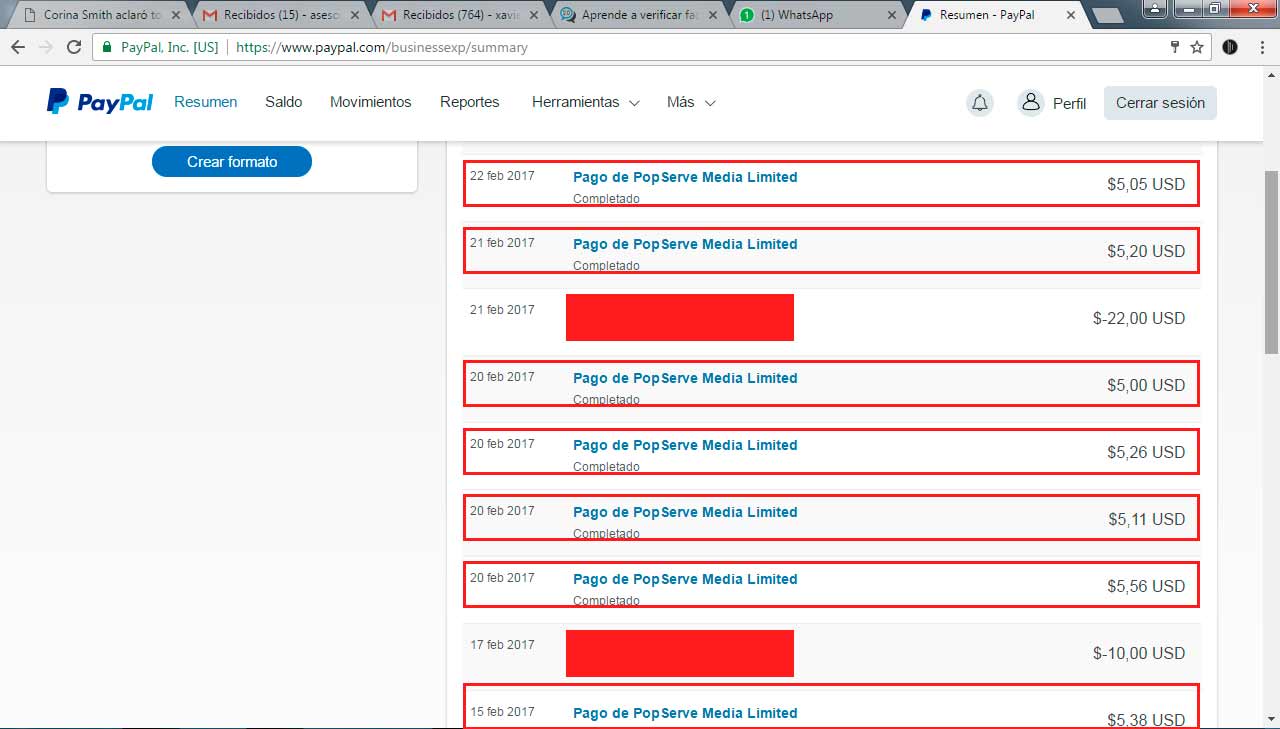Image resolution: width=1280 pixels, height=729 pixels.
Task: Click the Crear formato button
Action: click(232, 161)
